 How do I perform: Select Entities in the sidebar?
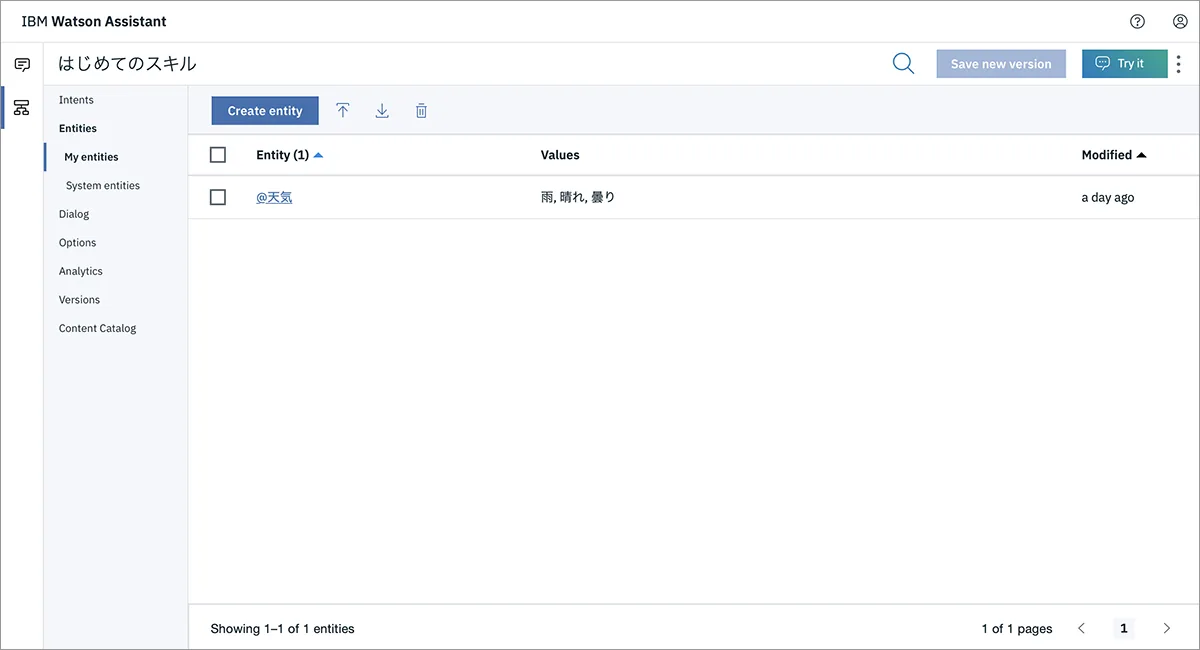pyautogui.click(x=78, y=128)
